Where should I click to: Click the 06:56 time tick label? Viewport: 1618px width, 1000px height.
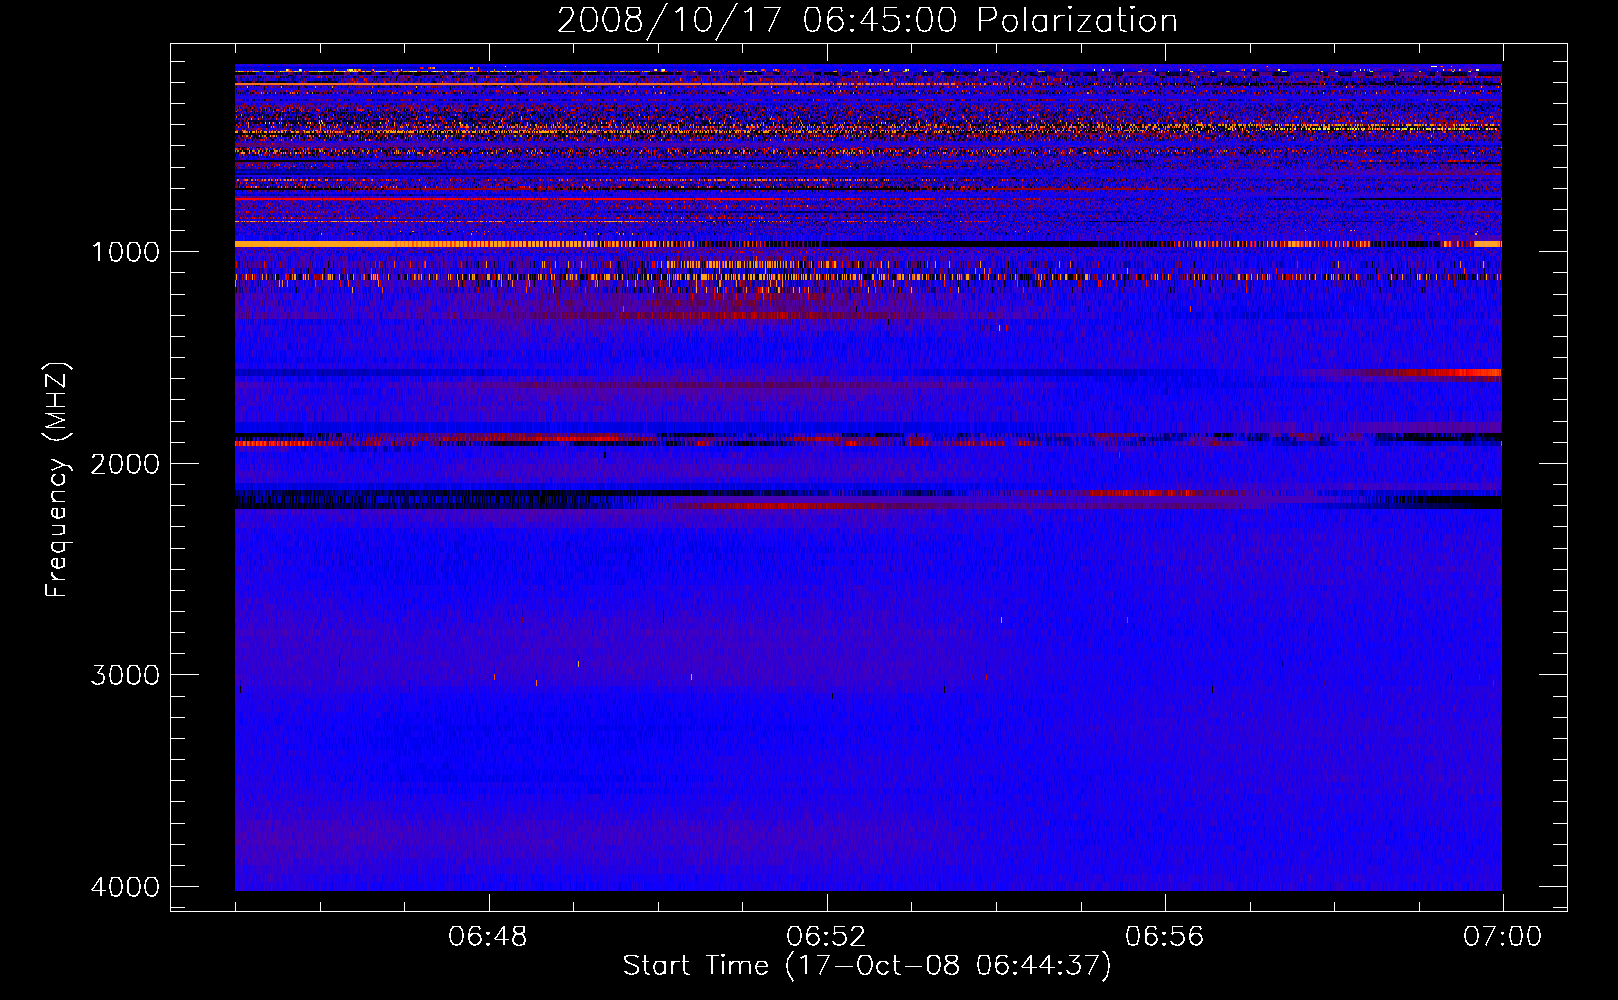pos(1164,937)
